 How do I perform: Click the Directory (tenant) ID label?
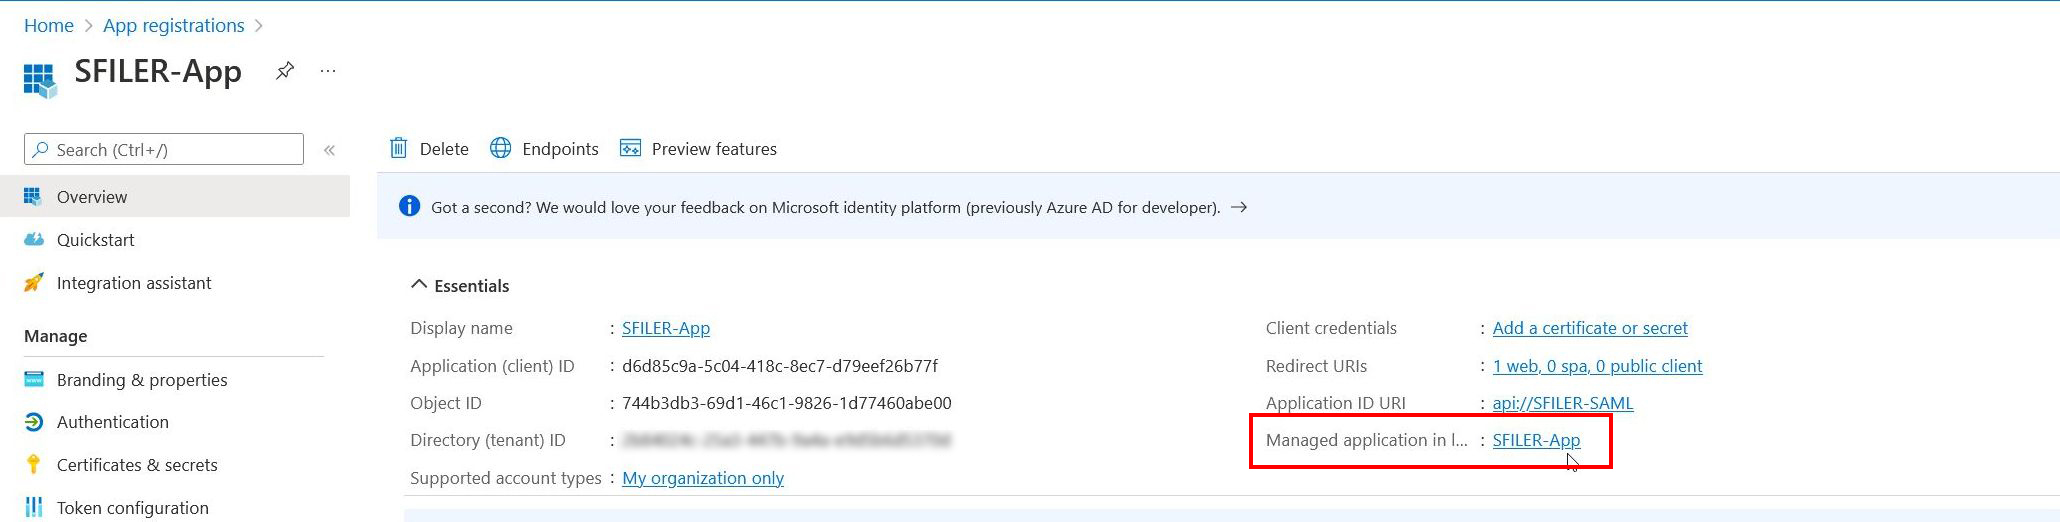[488, 440]
